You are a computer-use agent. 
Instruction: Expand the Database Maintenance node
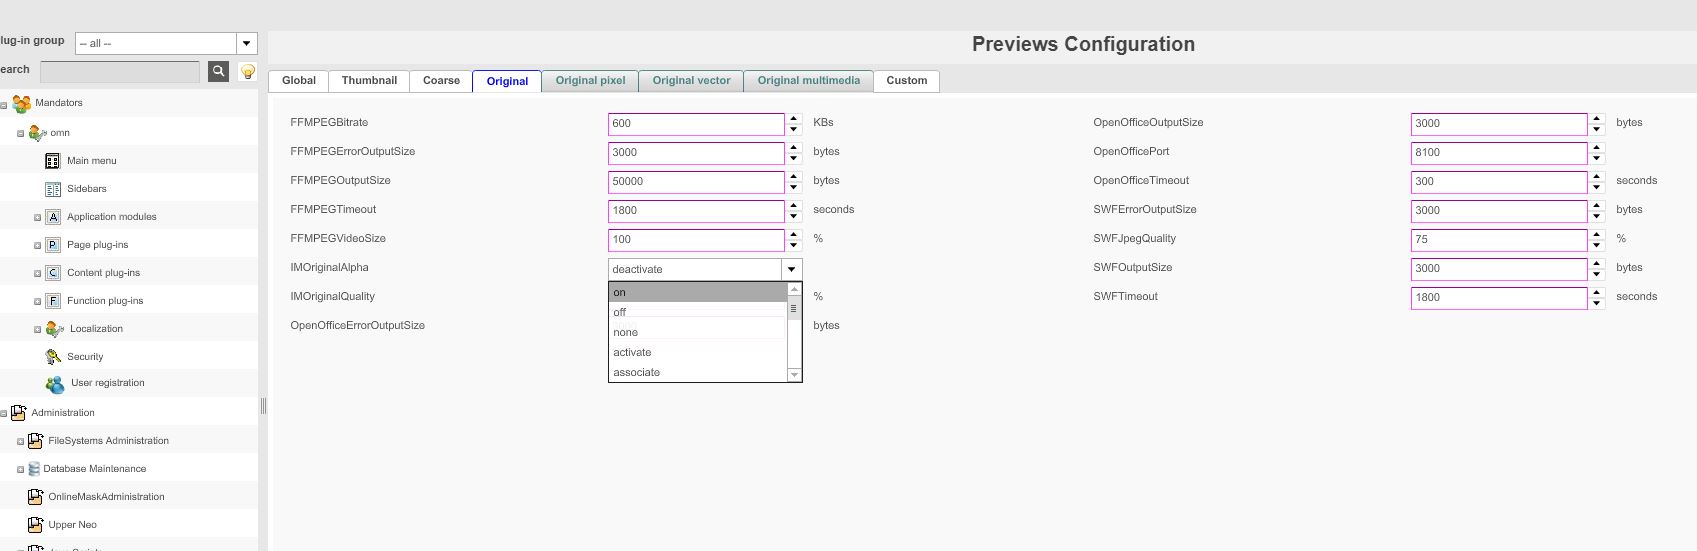point(20,469)
